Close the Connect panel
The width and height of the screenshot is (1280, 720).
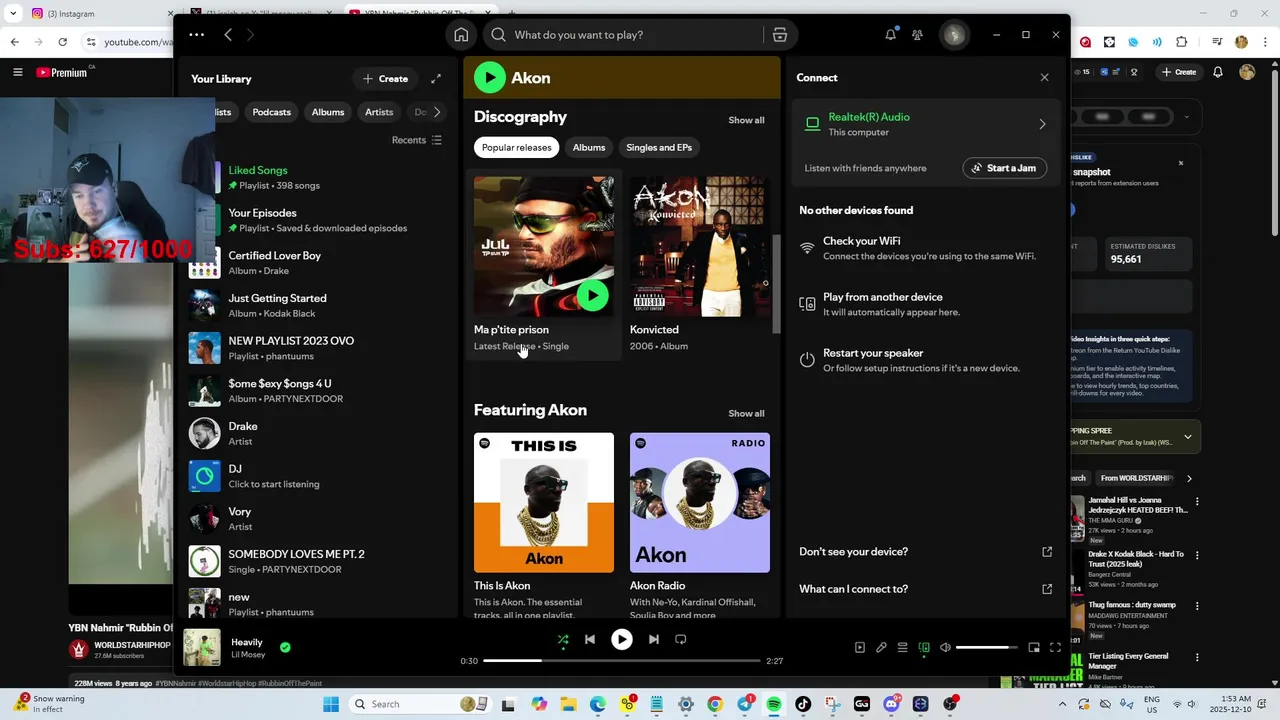1044,77
